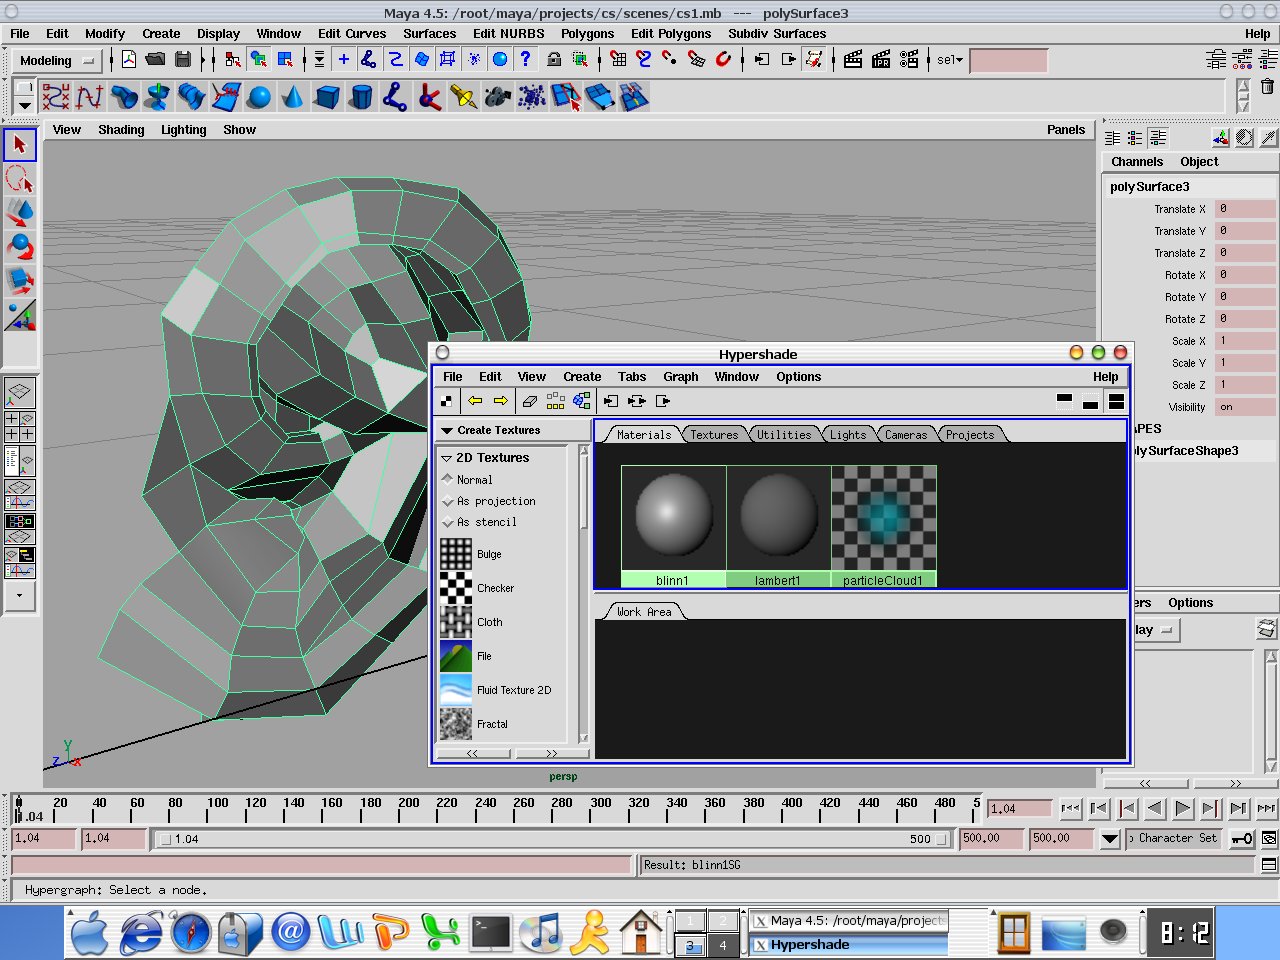Toggle Auto Key button
The width and height of the screenshot is (1280, 960).
pos(1241,838)
